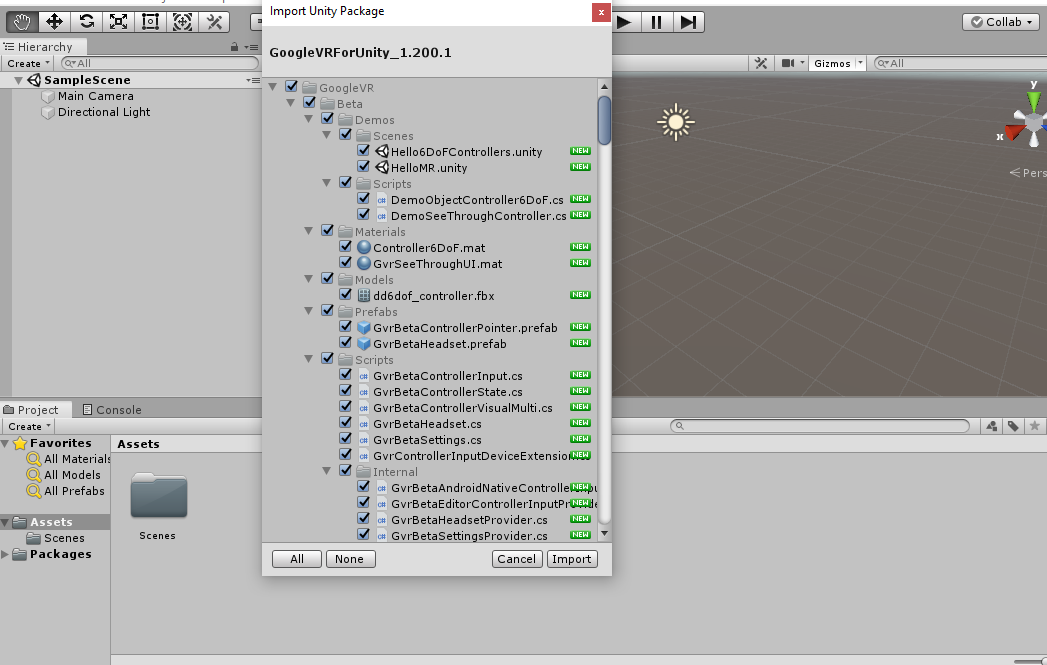Open the Project Create dropdown
Viewport: 1047px width, 665px height.
click(x=29, y=427)
